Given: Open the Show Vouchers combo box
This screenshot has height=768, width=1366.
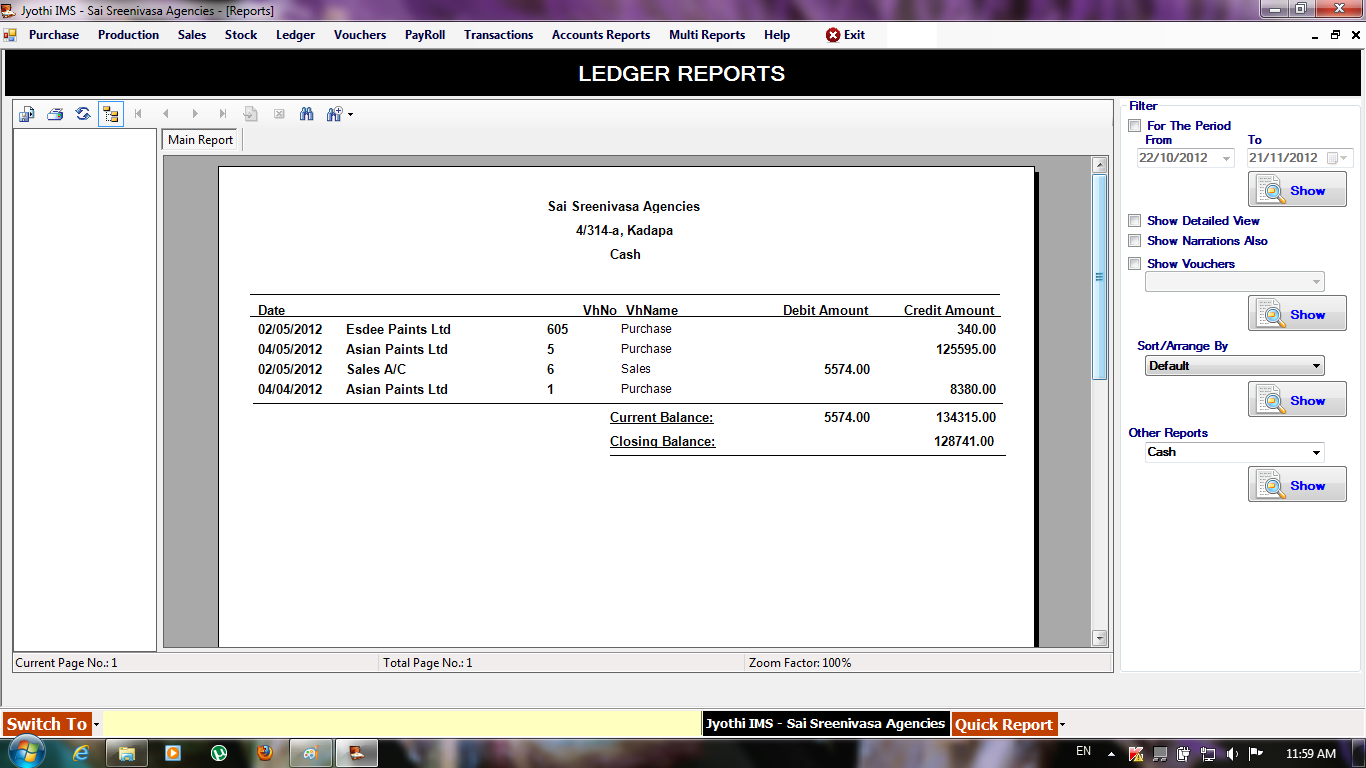Looking at the screenshot, I should [x=1235, y=282].
